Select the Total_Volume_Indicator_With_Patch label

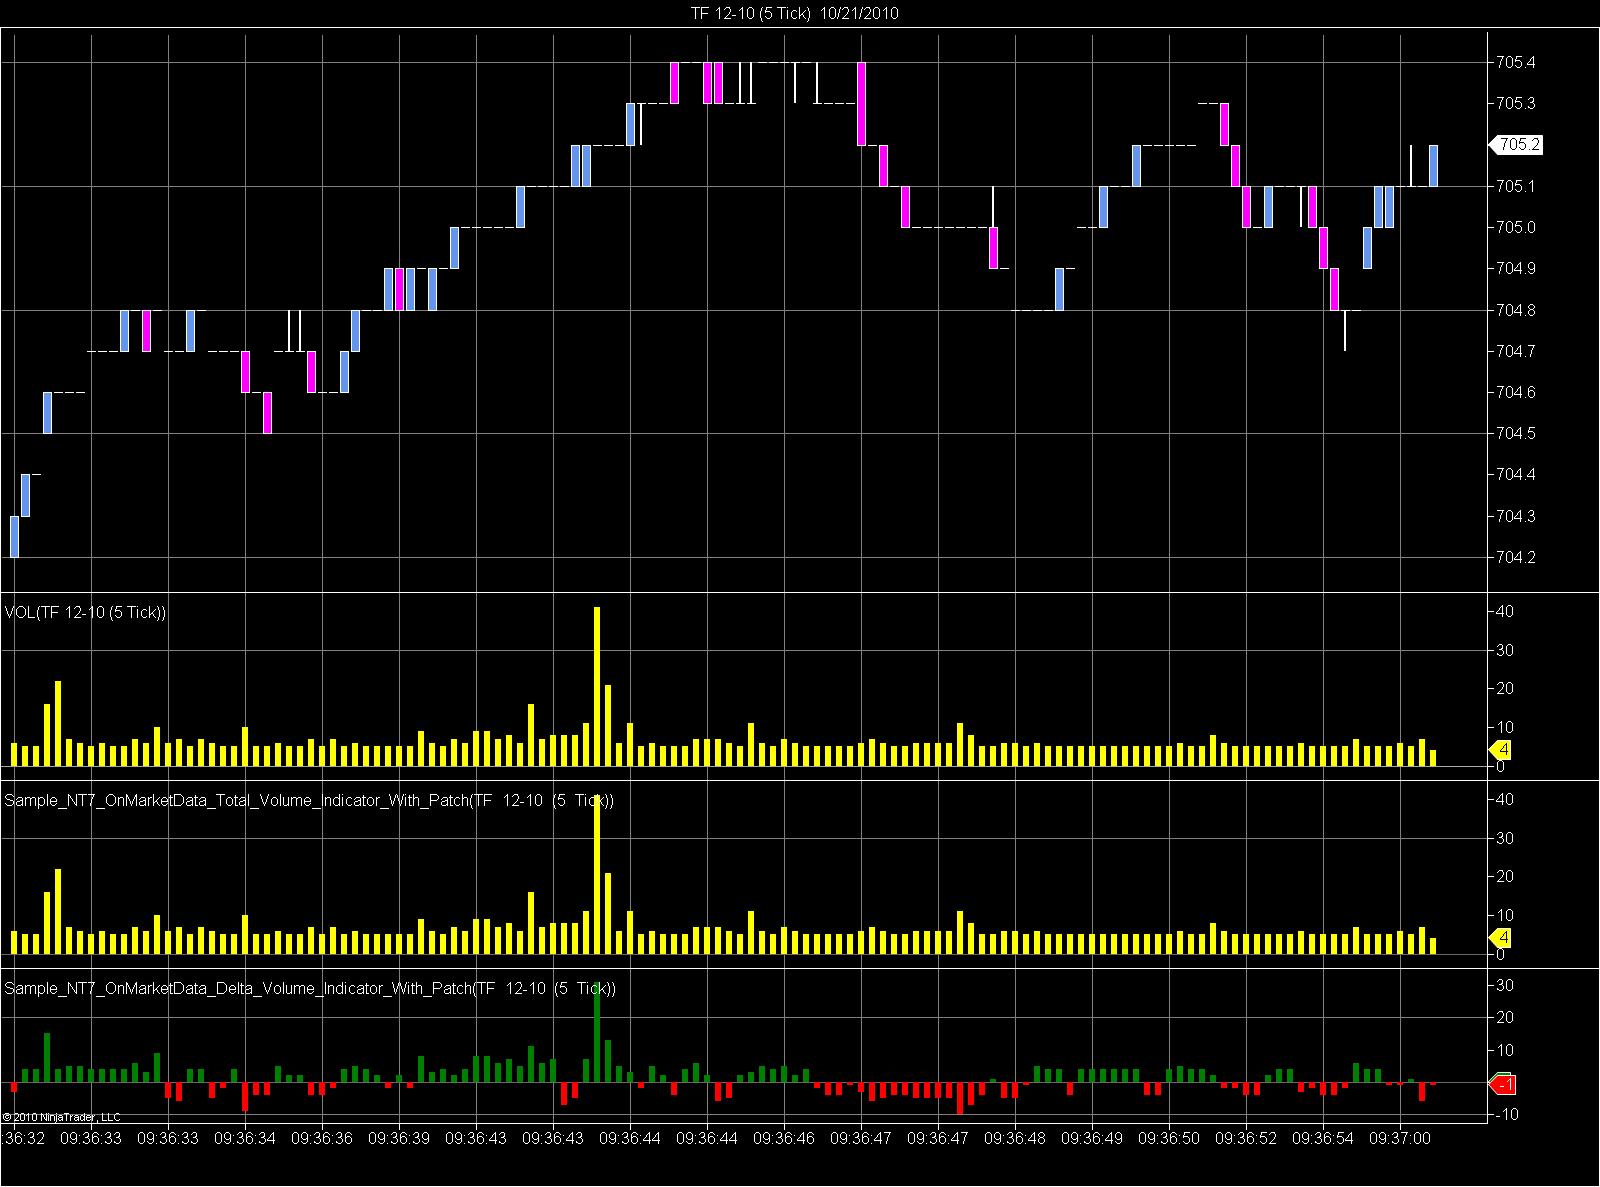pyautogui.click(x=309, y=800)
